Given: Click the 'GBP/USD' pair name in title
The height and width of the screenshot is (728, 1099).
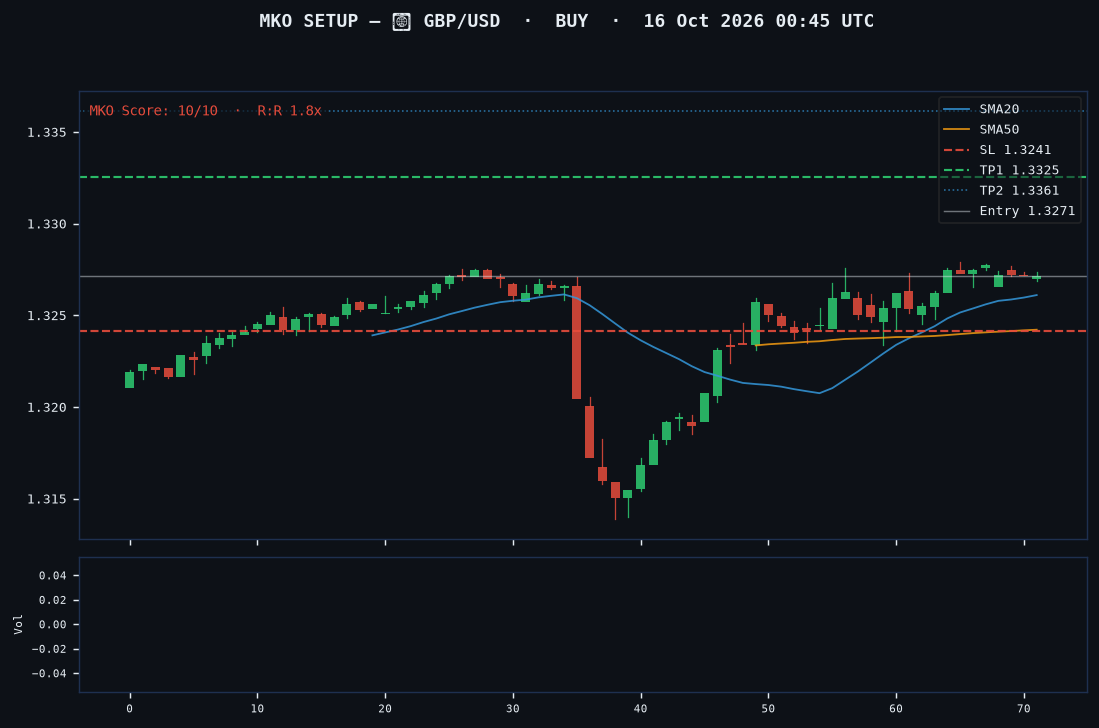Looking at the screenshot, I should [462, 21].
